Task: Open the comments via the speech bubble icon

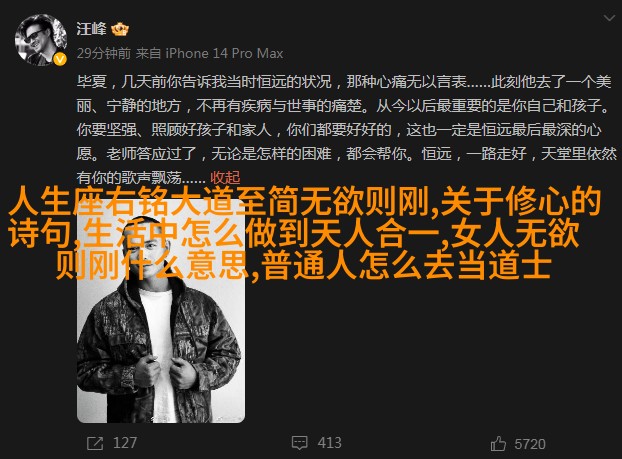Action: pos(299,443)
